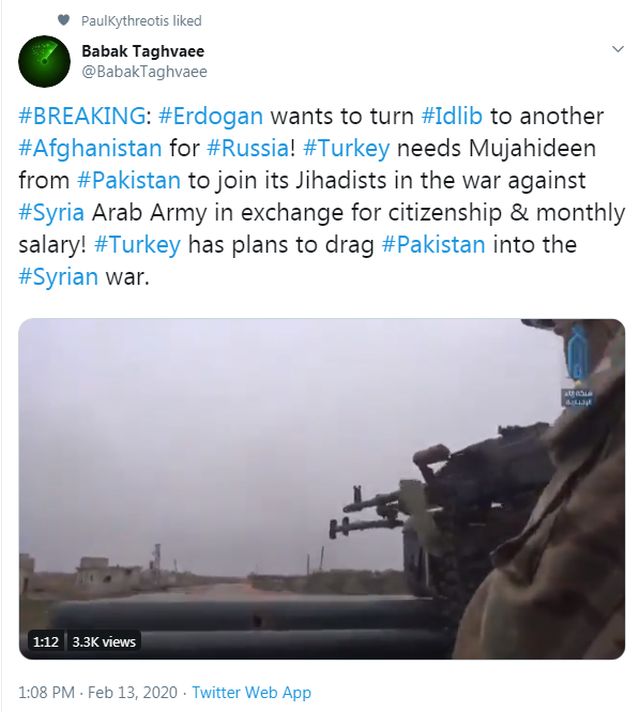Open the @BabakTaghvaee handle
Screen dimensions: 640x712
click(x=144, y=72)
